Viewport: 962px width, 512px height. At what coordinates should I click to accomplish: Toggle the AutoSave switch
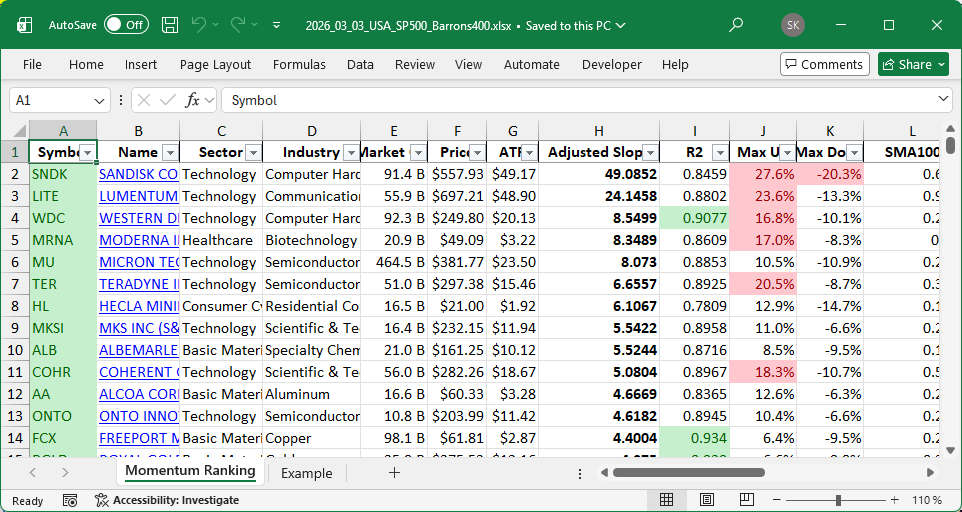[x=126, y=24]
